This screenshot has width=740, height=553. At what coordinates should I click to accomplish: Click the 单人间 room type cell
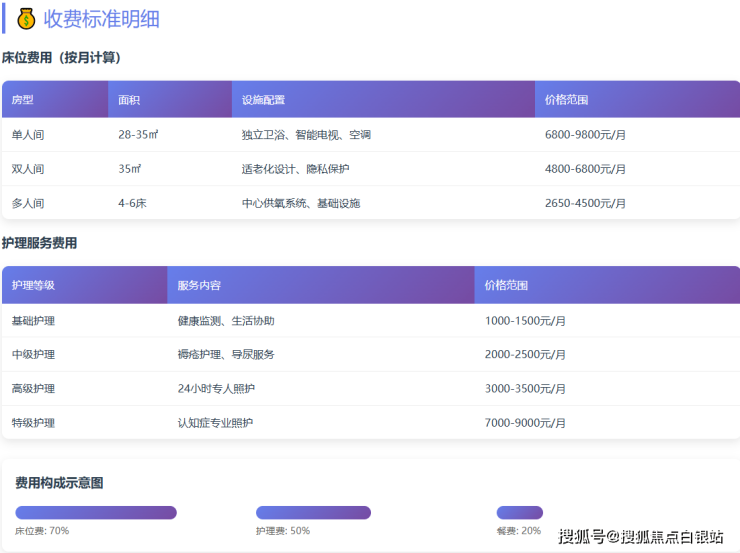[x=28, y=135]
